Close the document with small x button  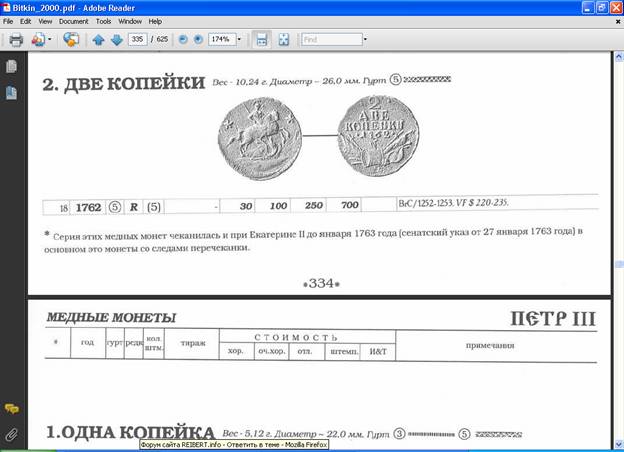click(x=618, y=22)
